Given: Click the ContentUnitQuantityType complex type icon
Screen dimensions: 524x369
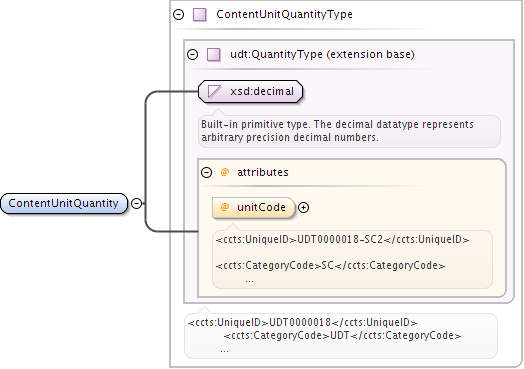Looking at the screenshot, I should (x=200, y=15).
